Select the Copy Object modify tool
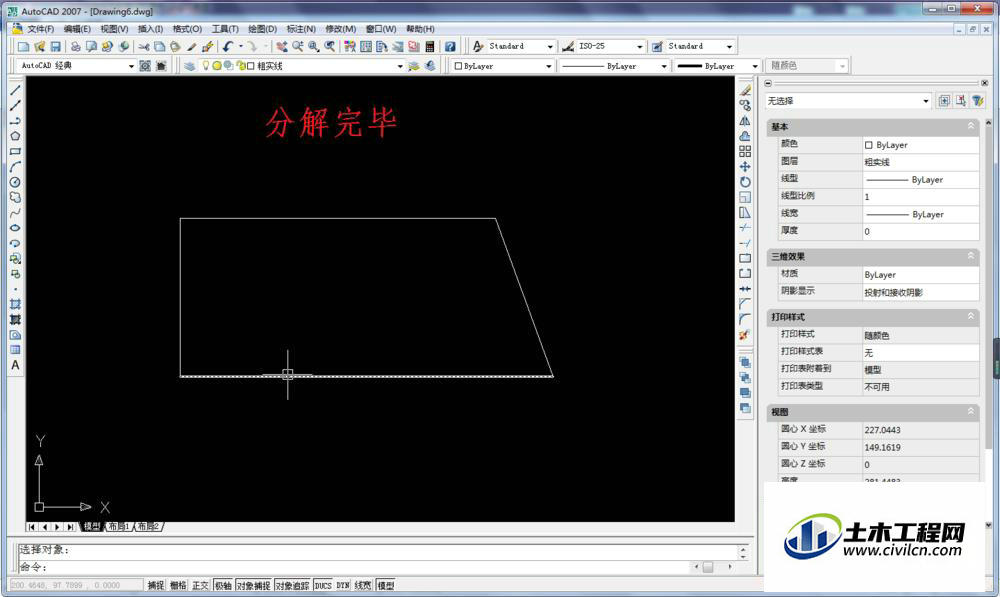 point(745,106)
